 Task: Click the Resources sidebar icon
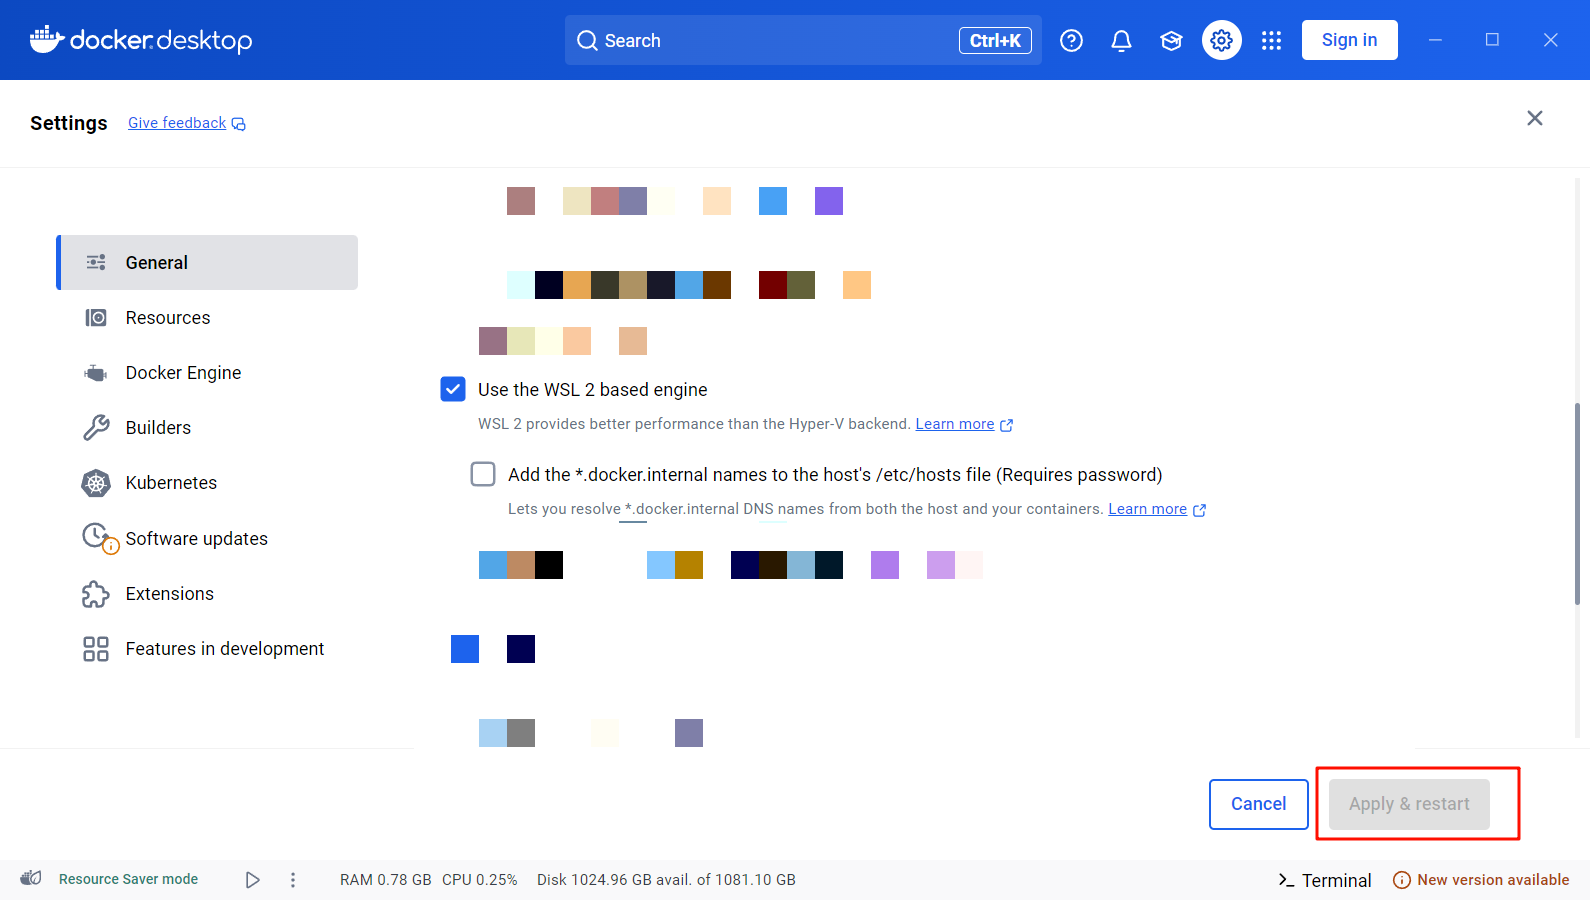pyautogui.click(x=96, y=318)
